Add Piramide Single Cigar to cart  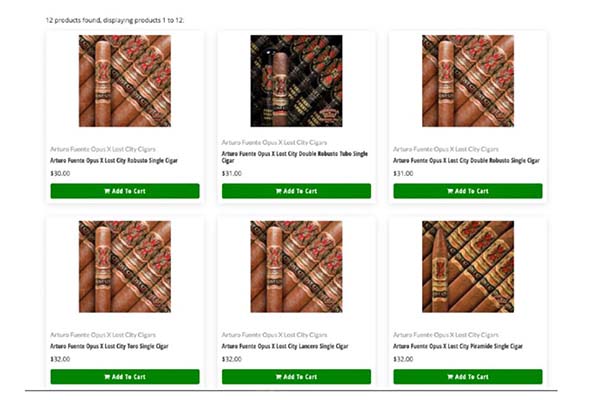[468, 377]
